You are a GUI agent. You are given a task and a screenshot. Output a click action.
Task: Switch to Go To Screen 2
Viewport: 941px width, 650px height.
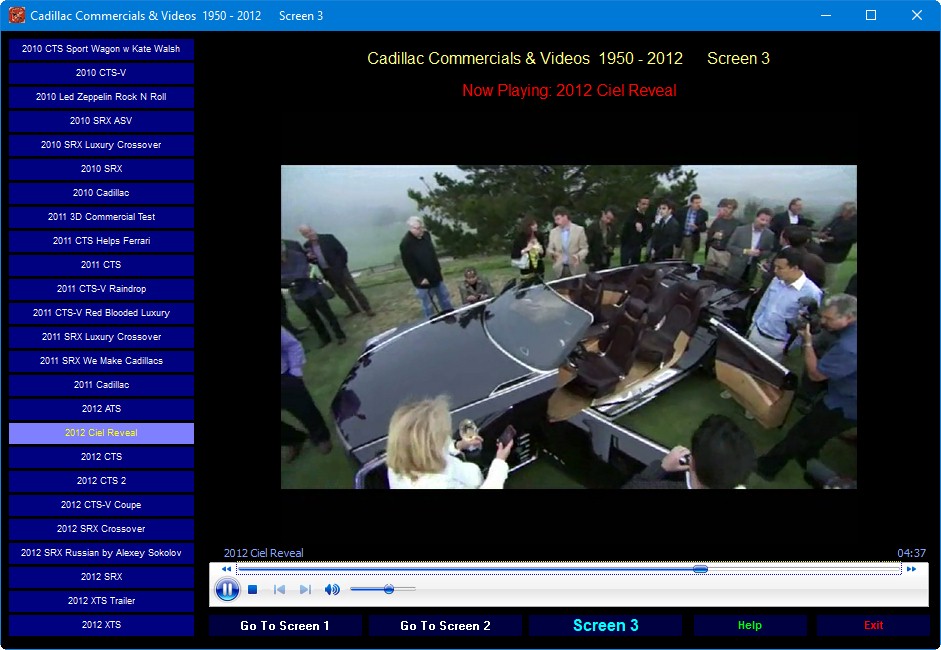pos(445,626)
